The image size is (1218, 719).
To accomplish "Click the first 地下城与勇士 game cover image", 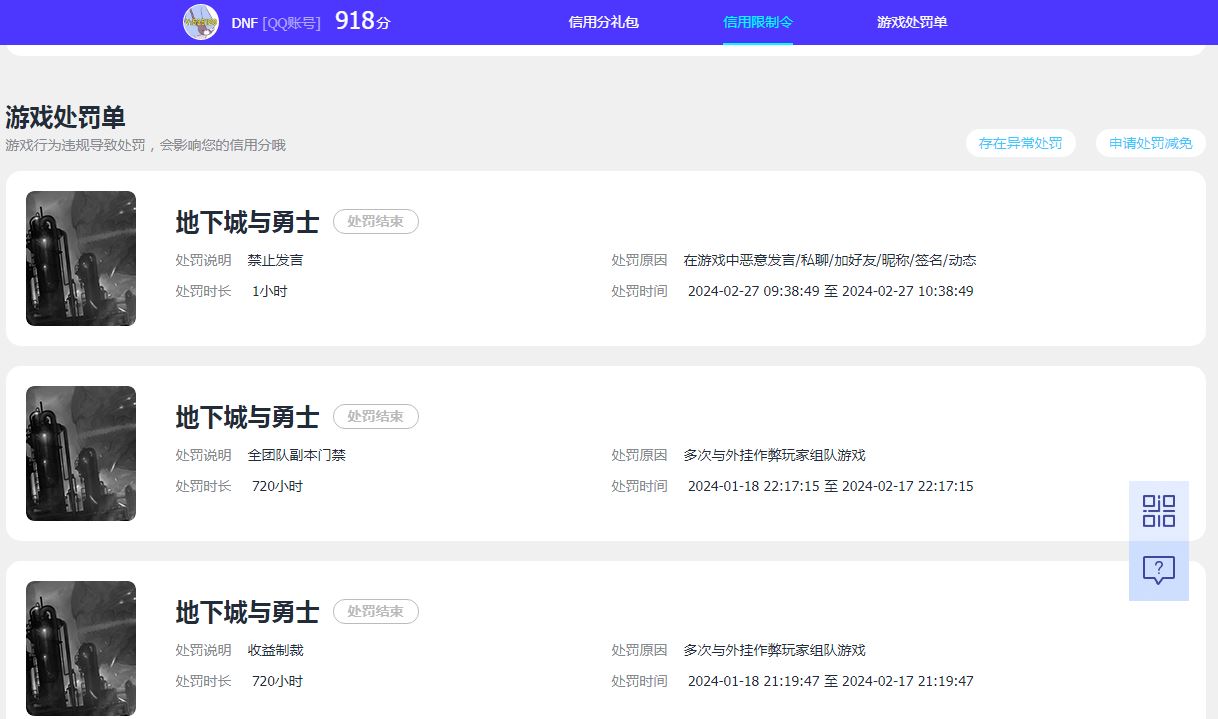I will (x=80, y=258).
